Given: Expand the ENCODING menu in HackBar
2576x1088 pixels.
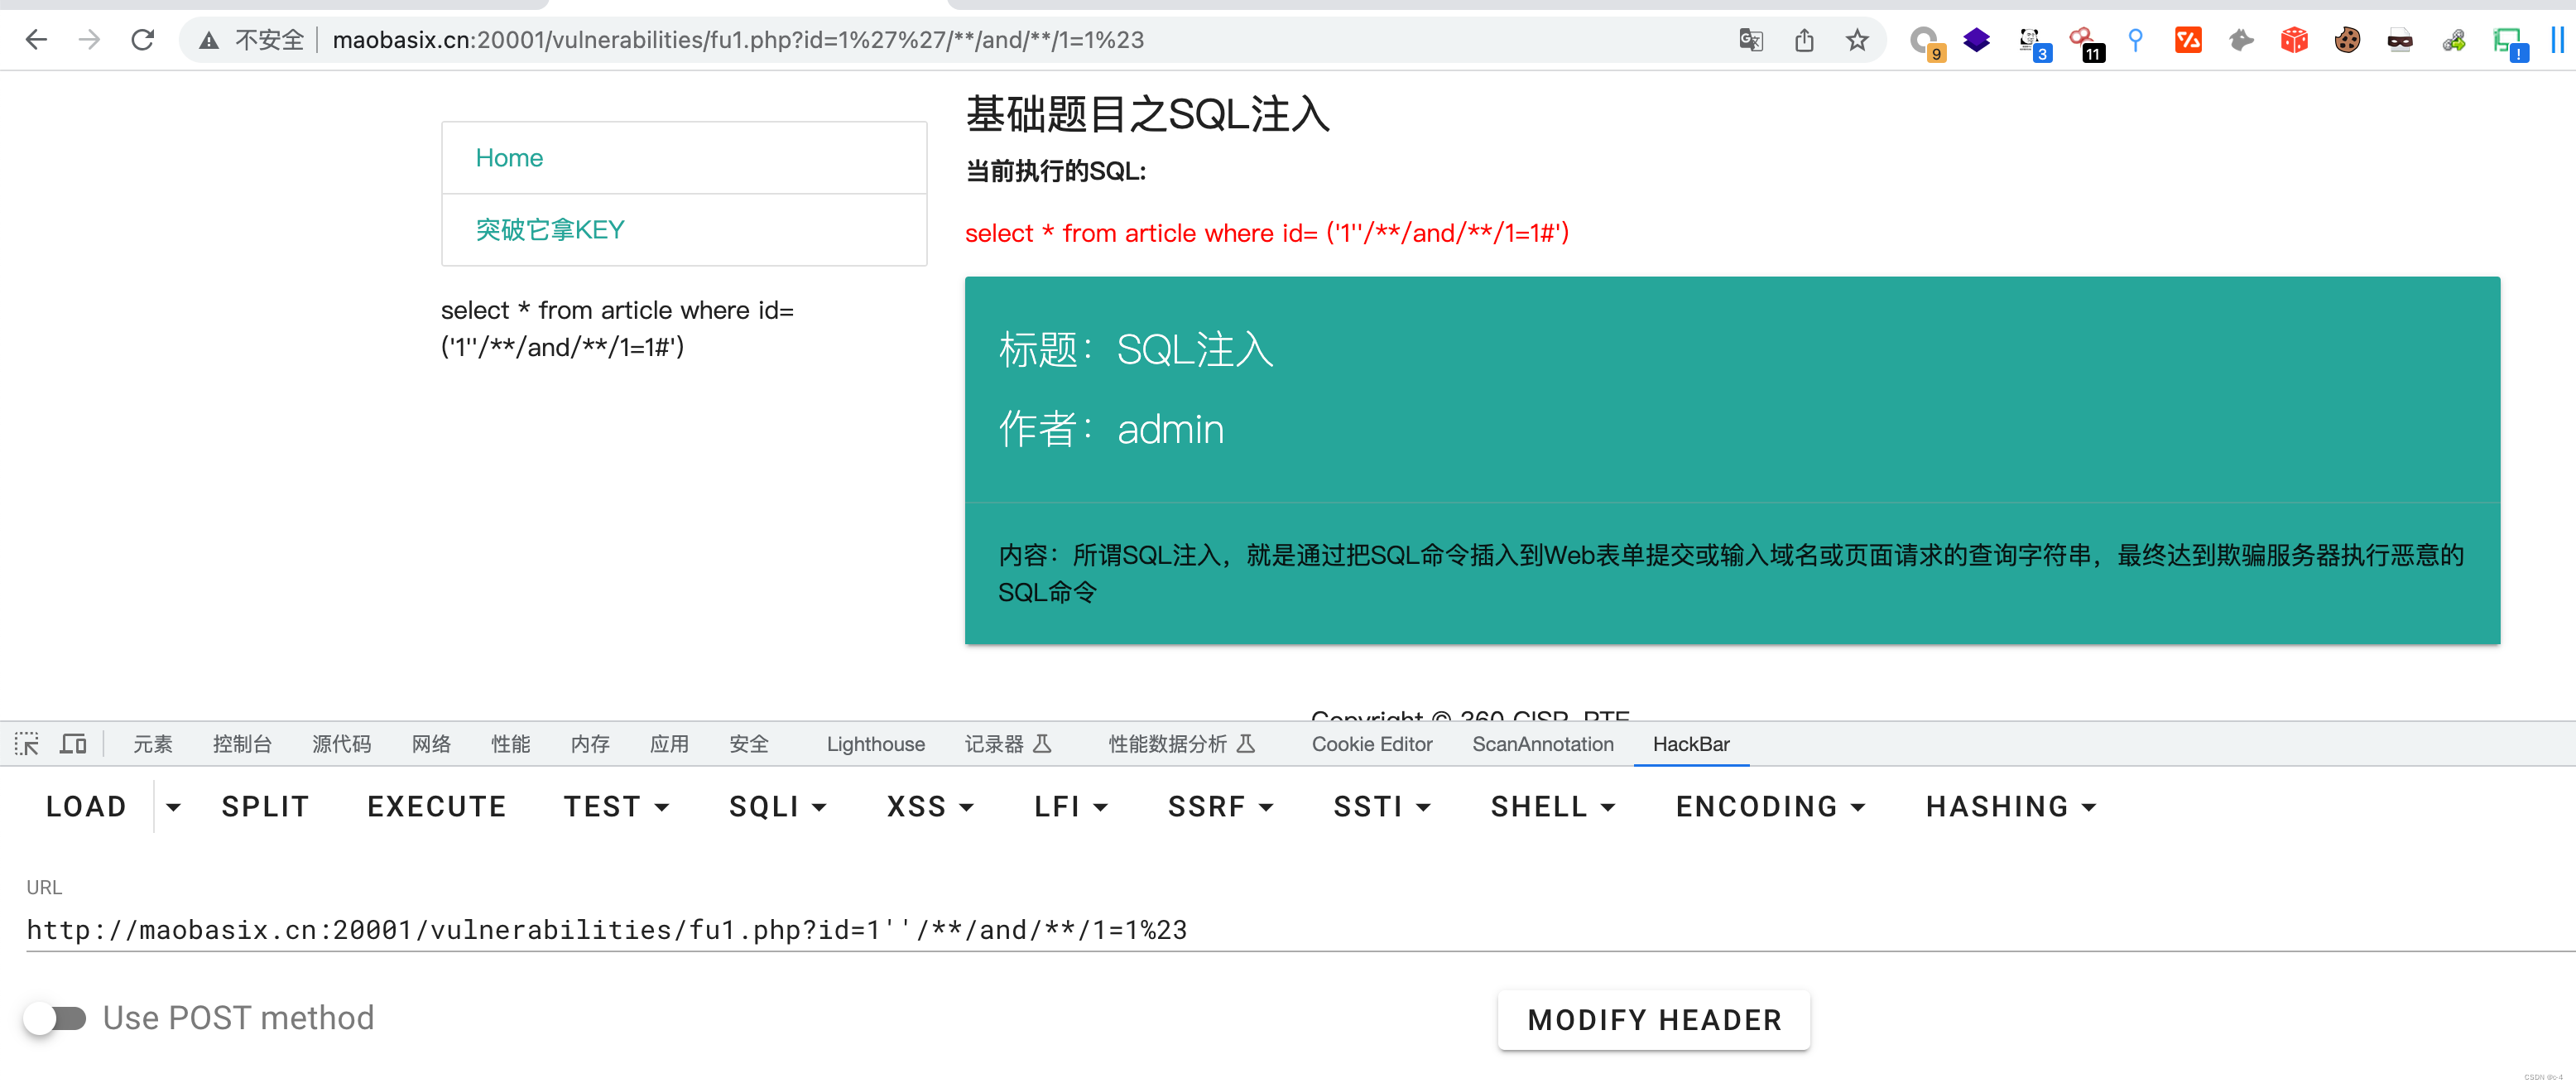Looking at the screenshot, I should pos(1769,806).
